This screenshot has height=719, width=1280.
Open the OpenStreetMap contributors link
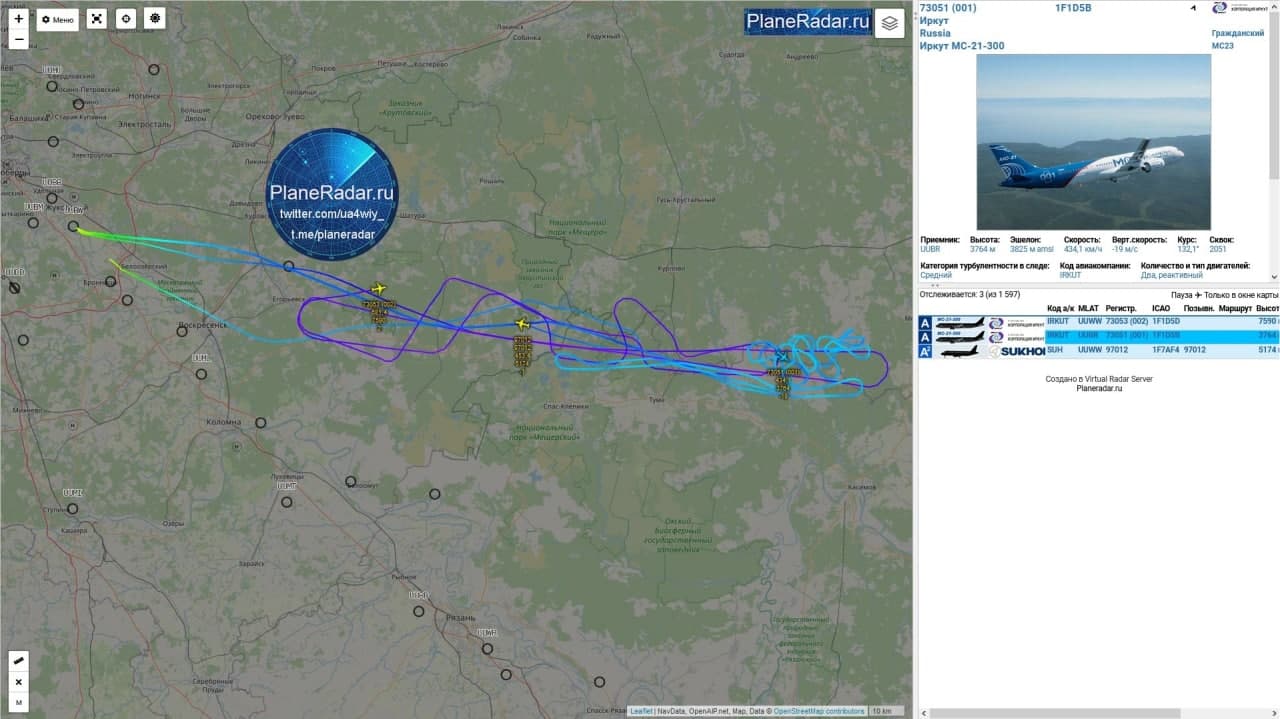819,711
